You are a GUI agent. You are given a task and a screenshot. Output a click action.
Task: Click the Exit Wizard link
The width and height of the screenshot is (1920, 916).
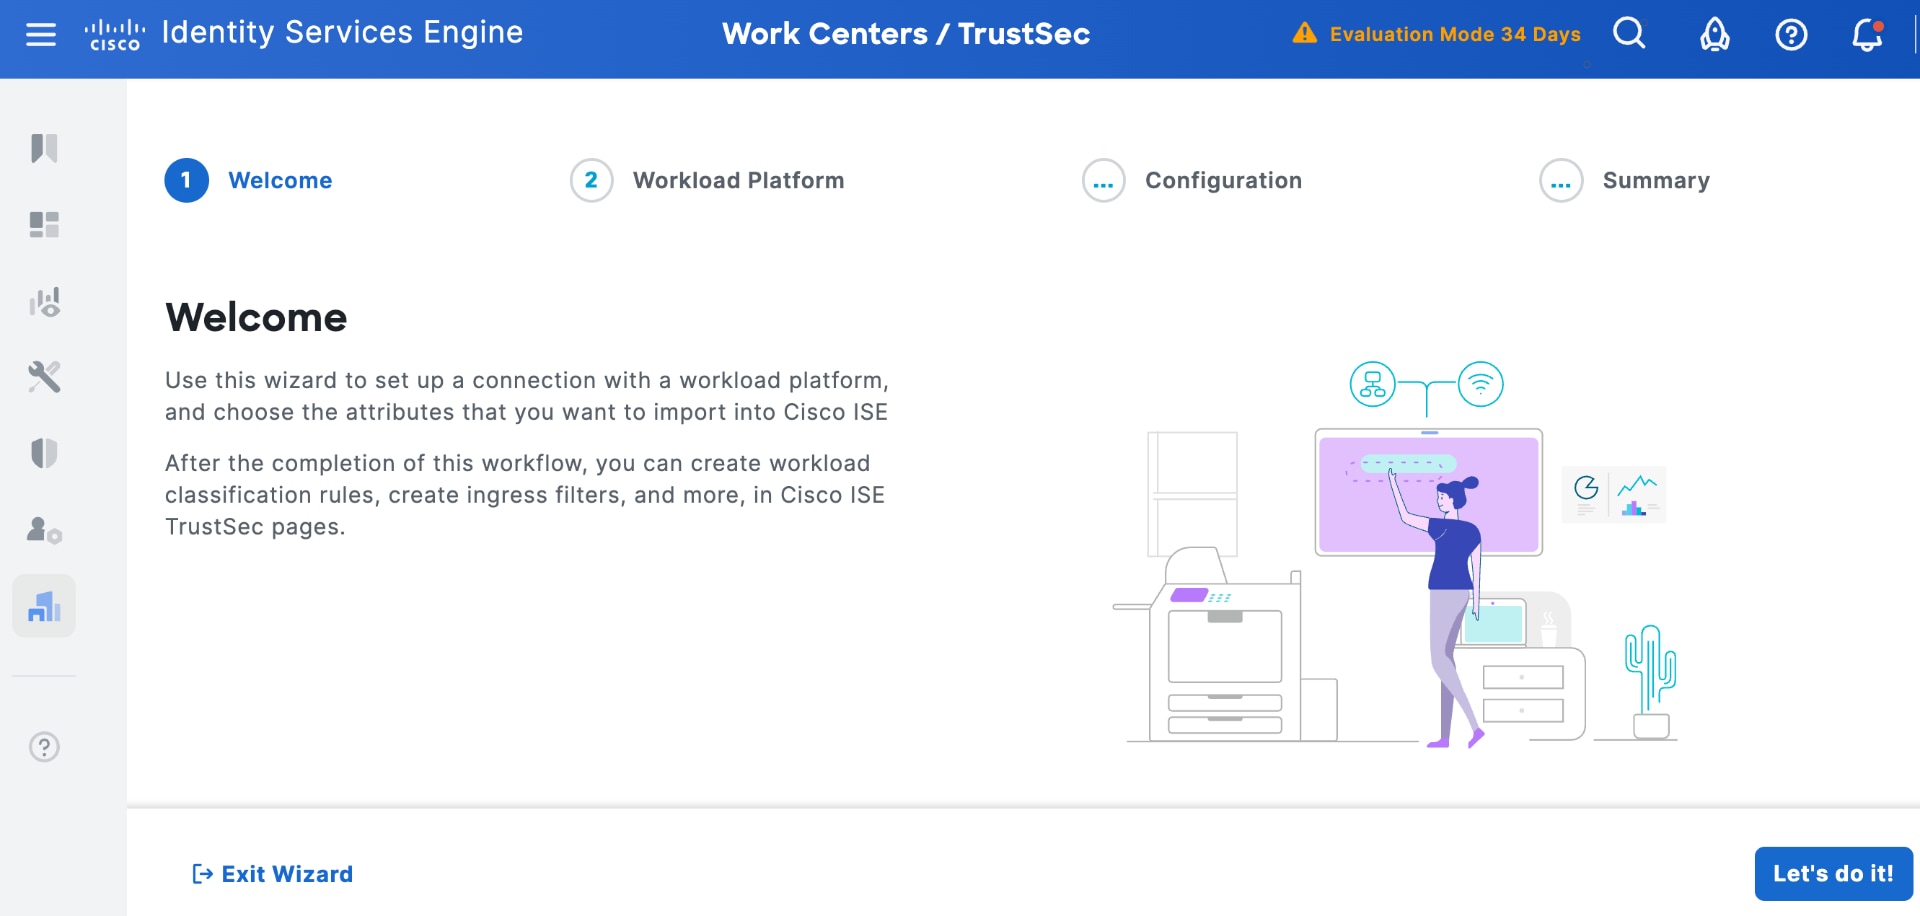coord(273,874)
